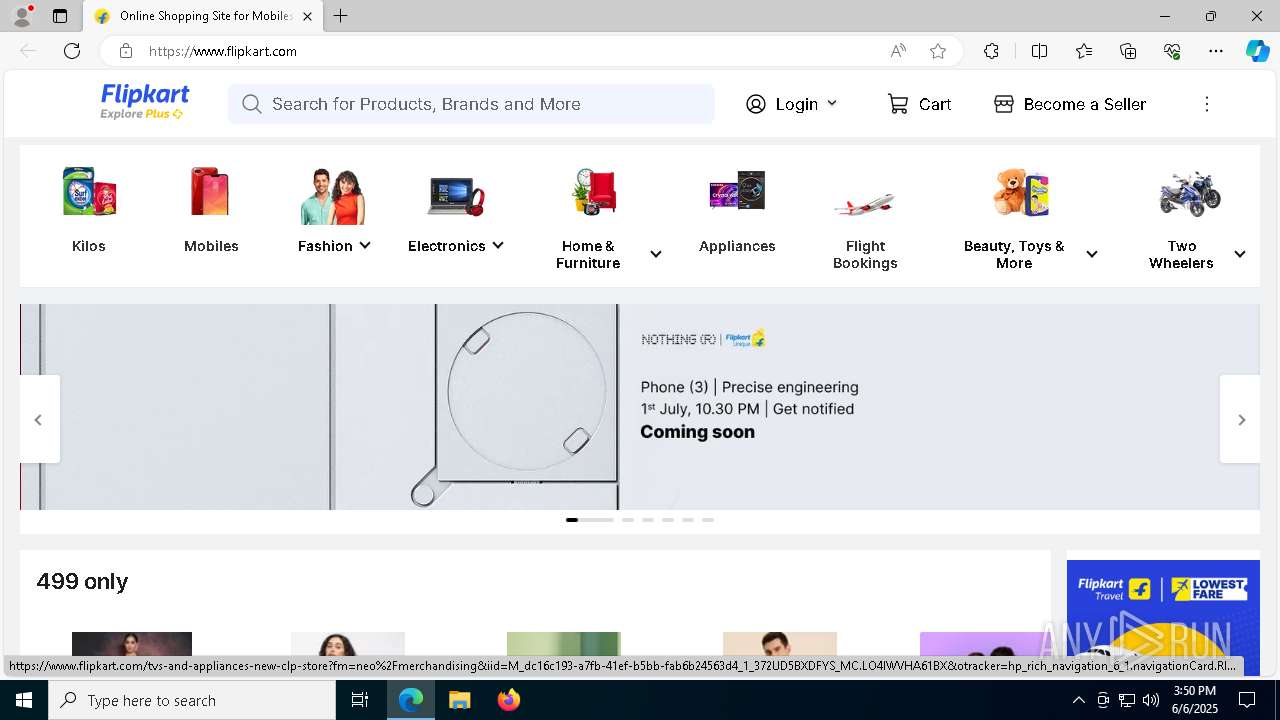The width and height of the screenshot is (1280, 720).
Task: Click Beauty, Toys & More teddy image
Action: pyautogui.click(x=1021, y=192)
